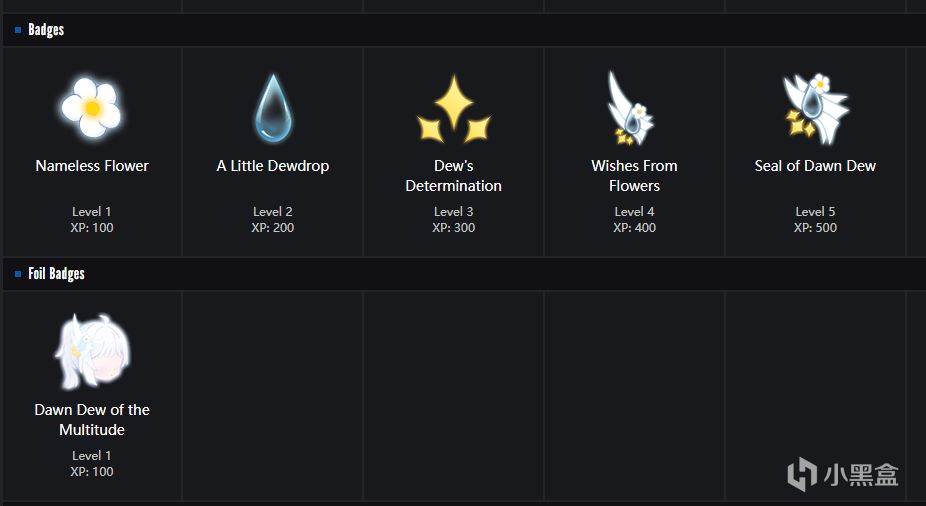Click the blue square beside Badges header
Image resolution: width=926 pixels, height=506 pixels.
click(18, 30)
